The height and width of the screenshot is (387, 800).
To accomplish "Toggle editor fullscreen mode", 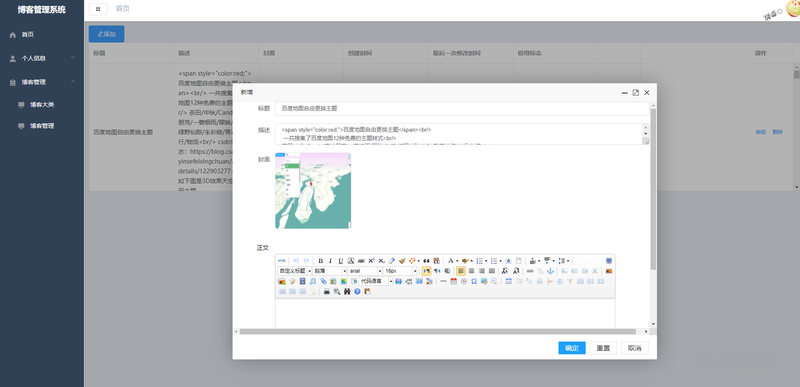I will tap(609, 261).
